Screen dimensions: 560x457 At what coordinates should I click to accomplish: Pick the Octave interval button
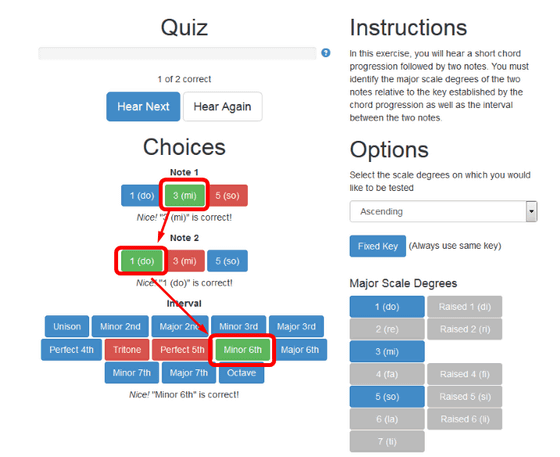241,373
